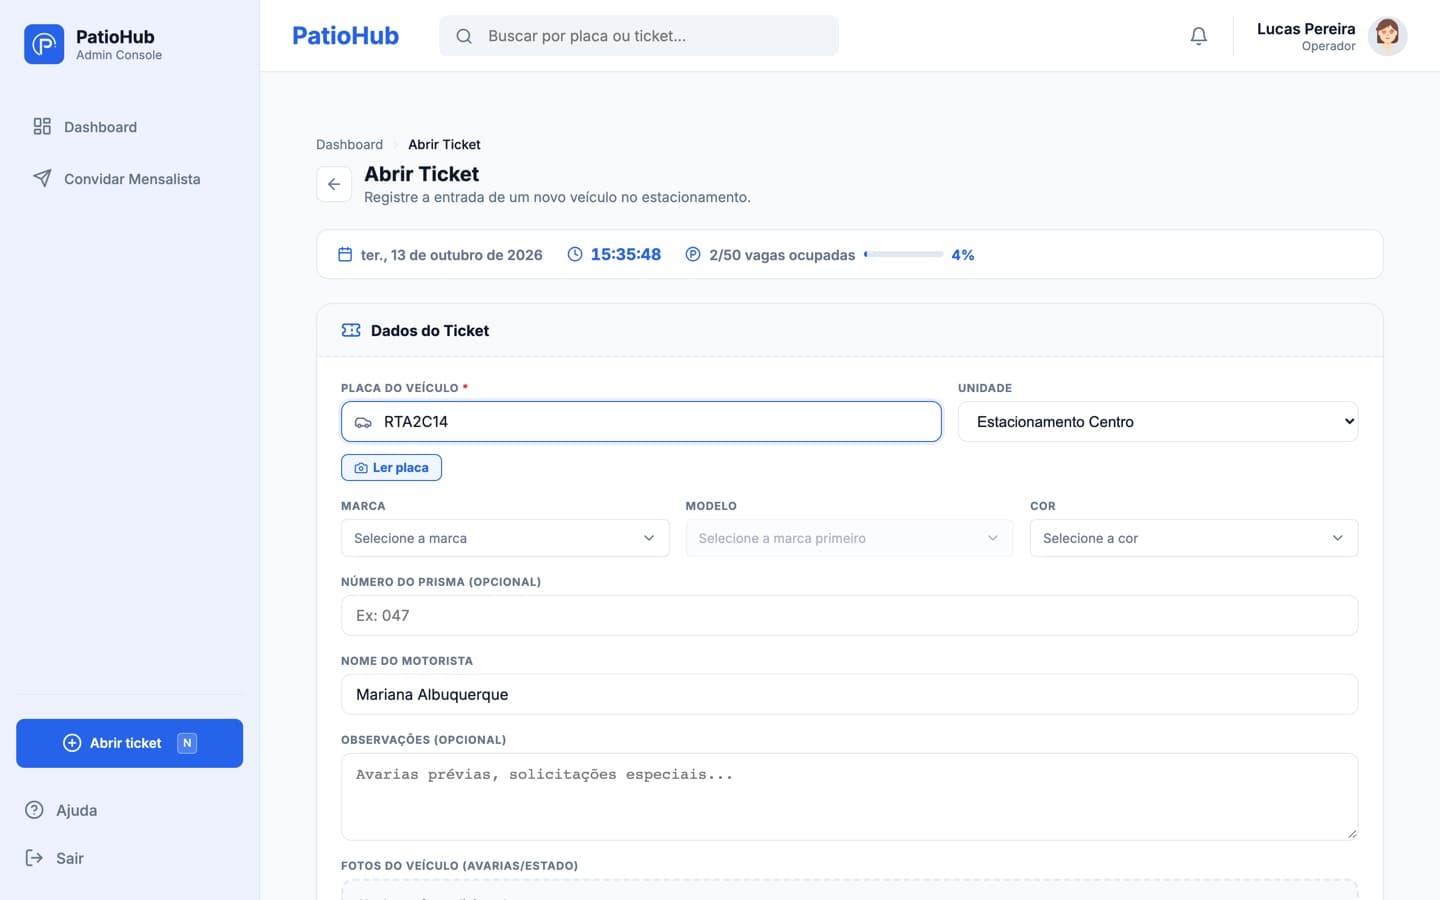Click the search magnifier icon
Image resolution: width=1440 pixels, height=900 pixels.
click(x=464, y=36)
